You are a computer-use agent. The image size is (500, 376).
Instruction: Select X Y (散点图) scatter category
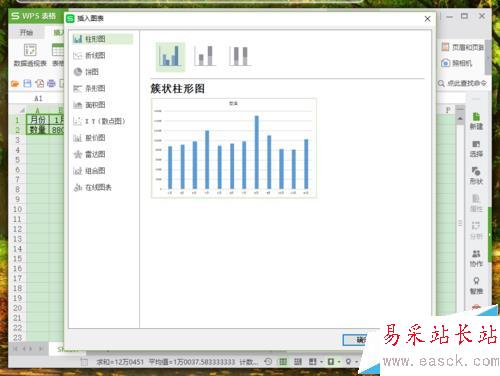[99, 121]
